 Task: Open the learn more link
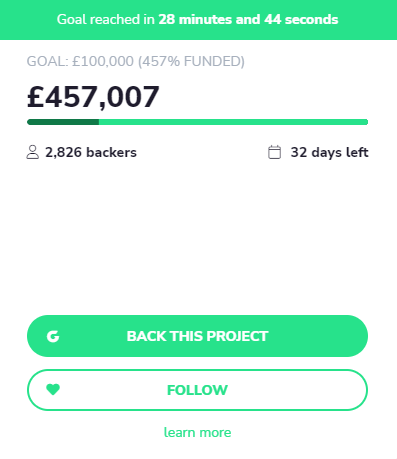pyautogui.click(x=197, y=433)
